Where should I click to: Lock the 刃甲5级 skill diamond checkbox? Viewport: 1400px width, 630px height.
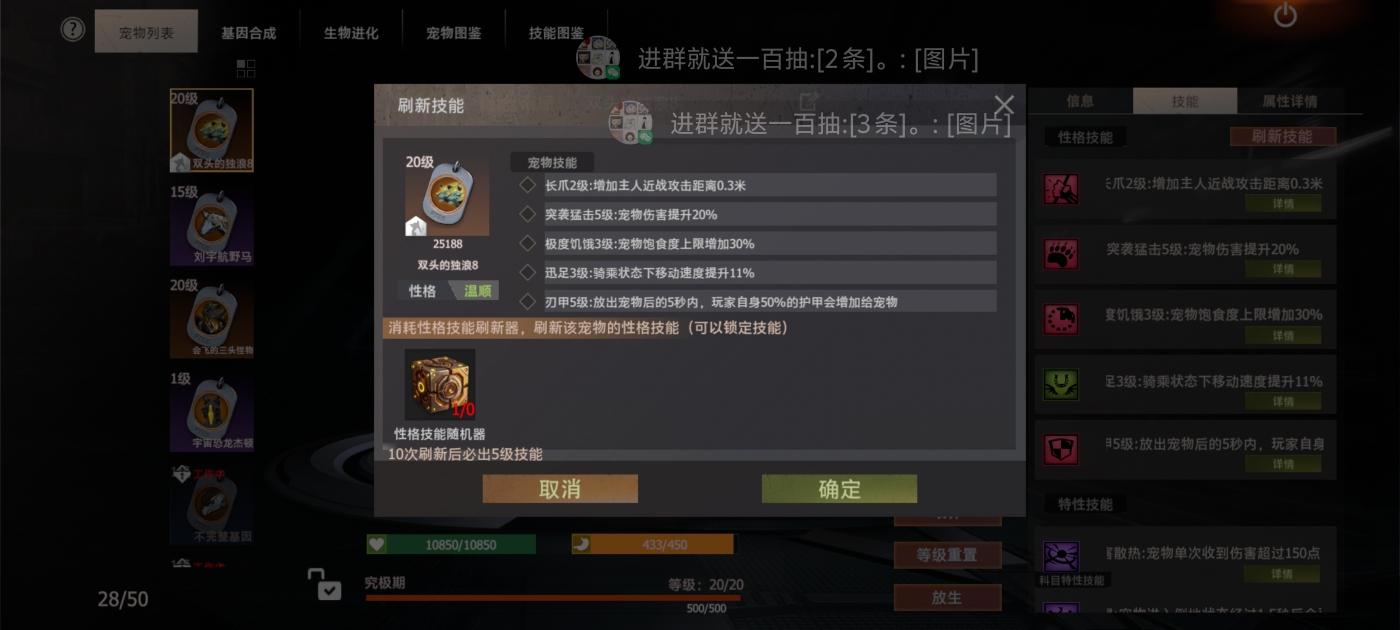tap(528, 301)
